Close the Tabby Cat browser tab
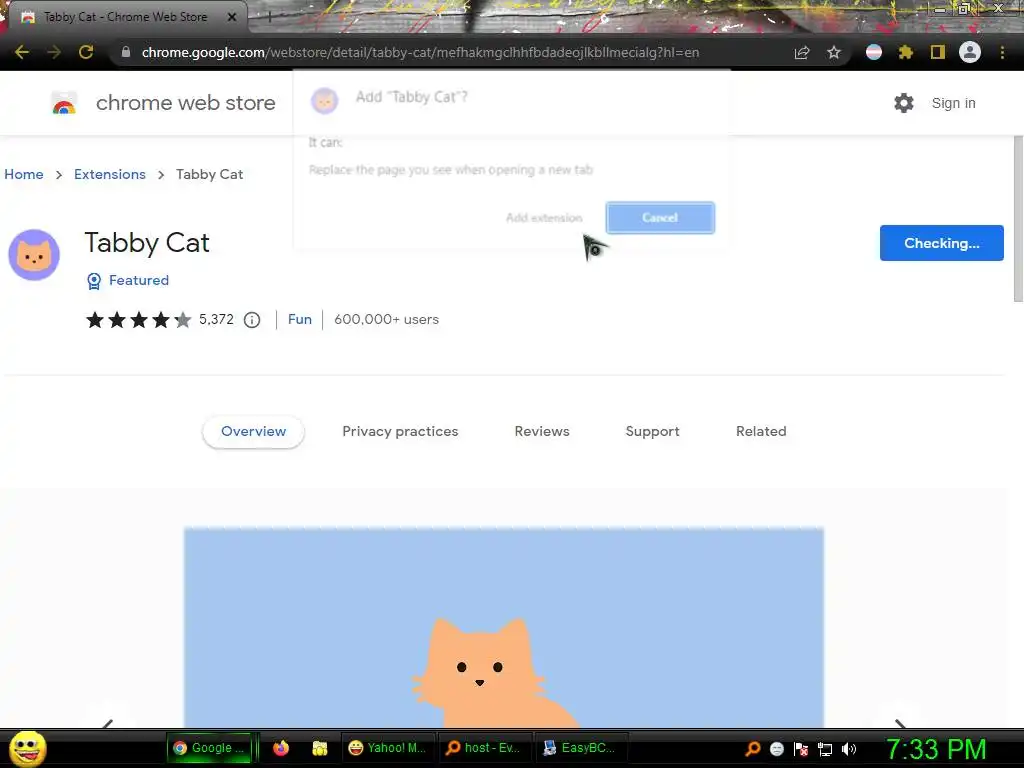 [x=231, y=17]
